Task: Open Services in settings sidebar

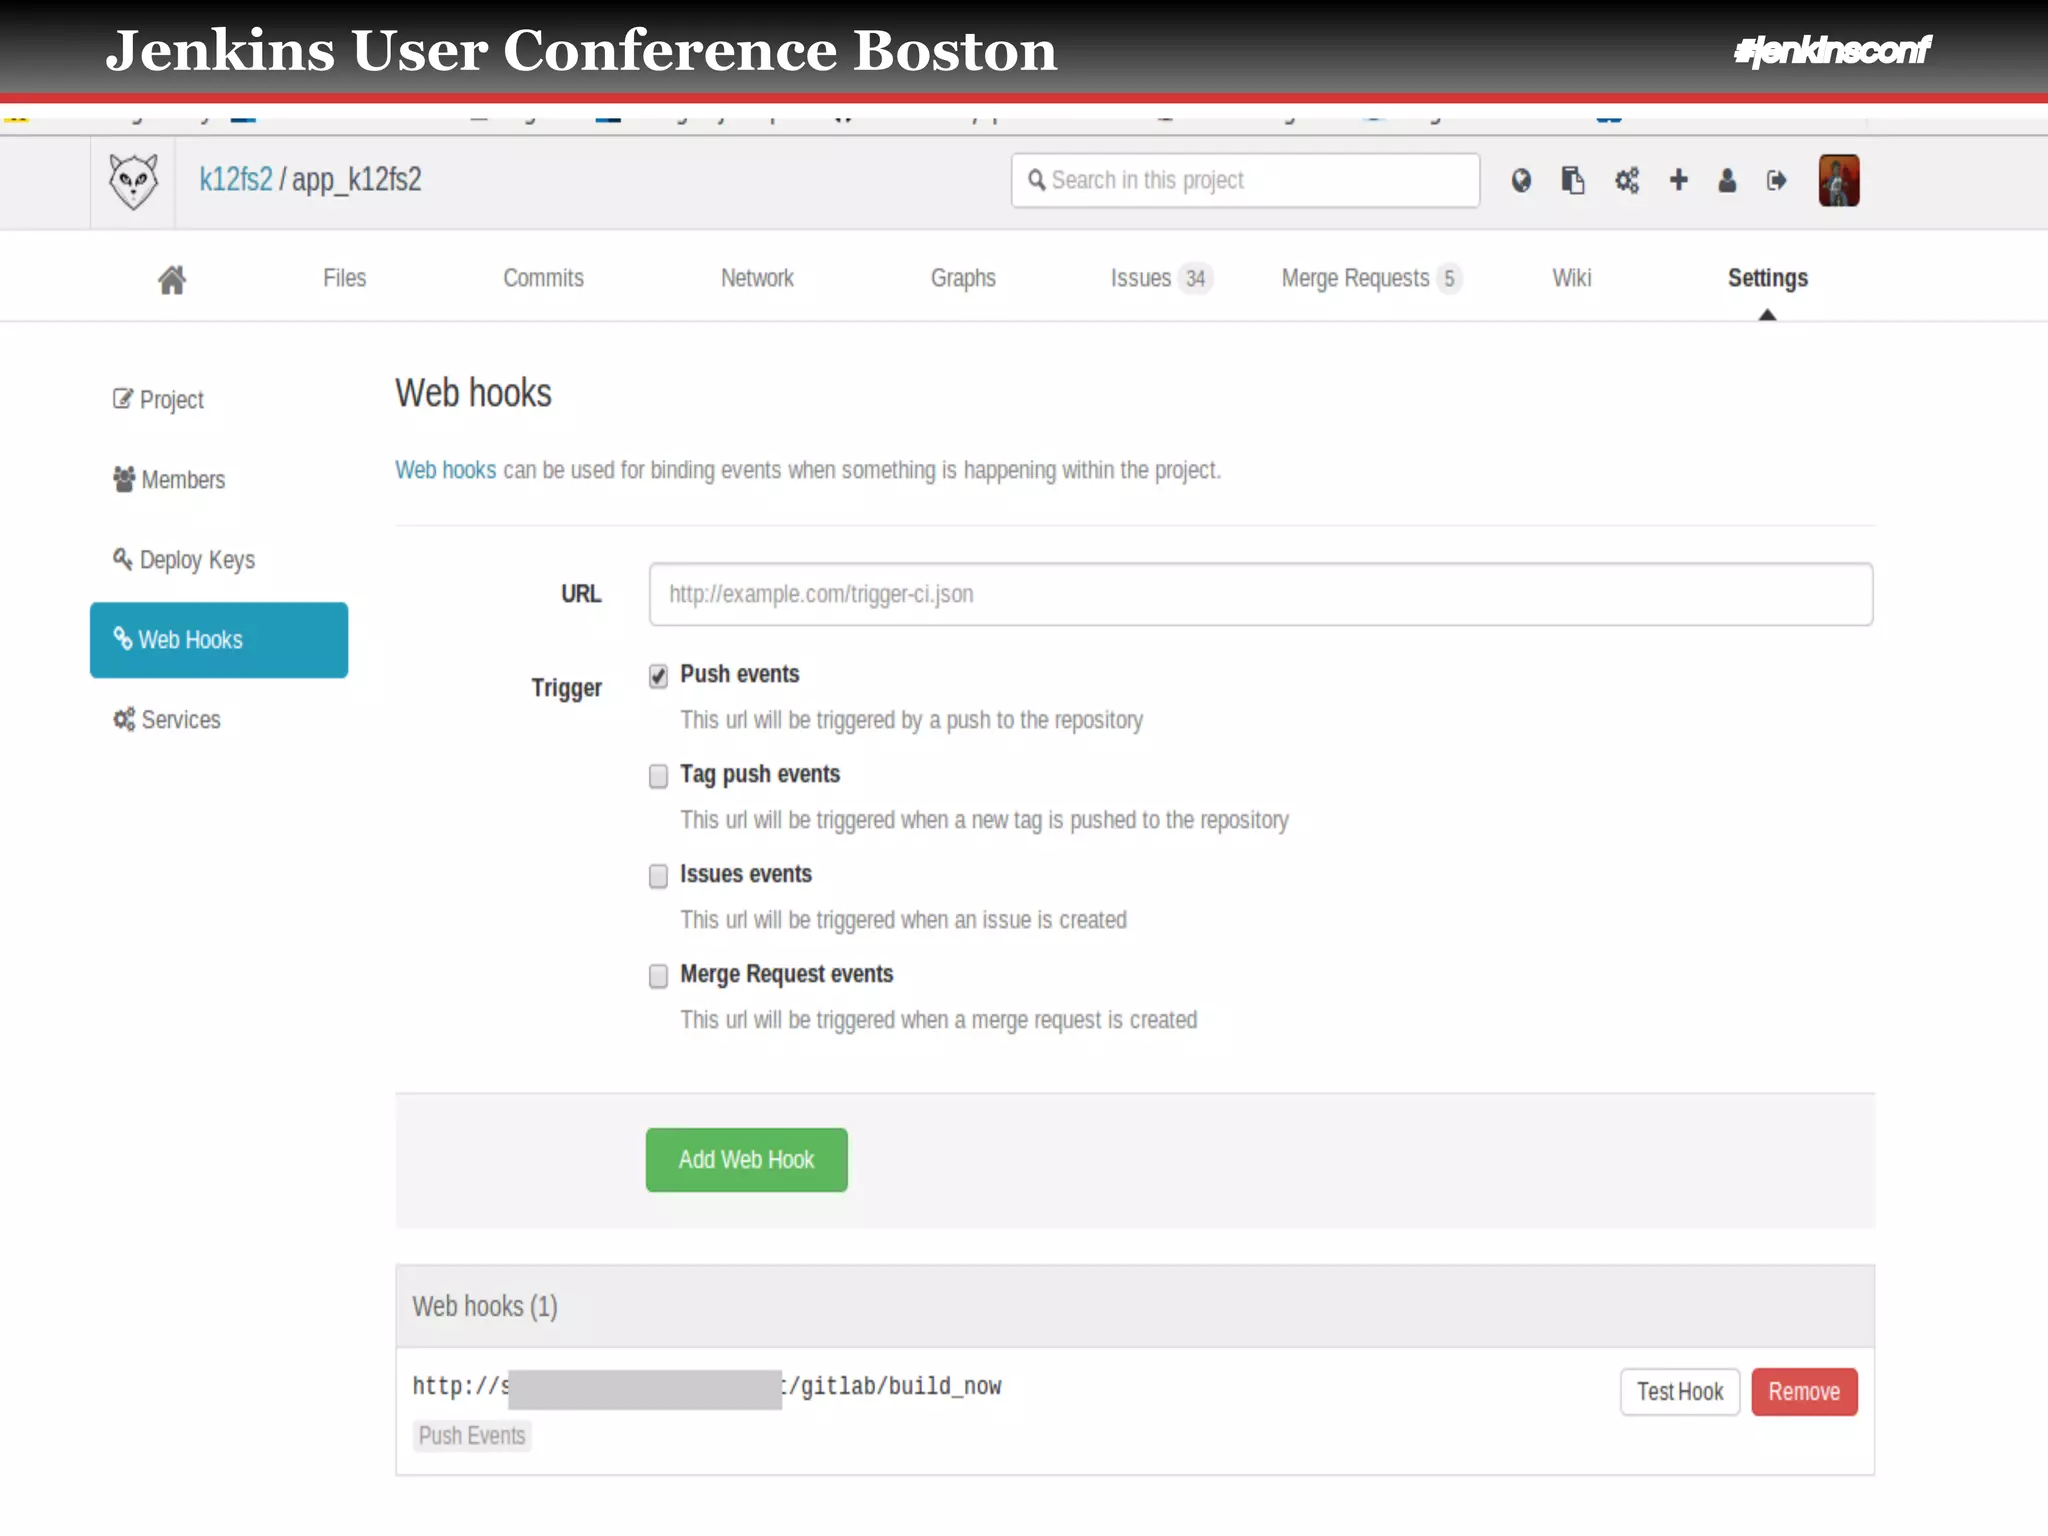Action: (166, 720)
